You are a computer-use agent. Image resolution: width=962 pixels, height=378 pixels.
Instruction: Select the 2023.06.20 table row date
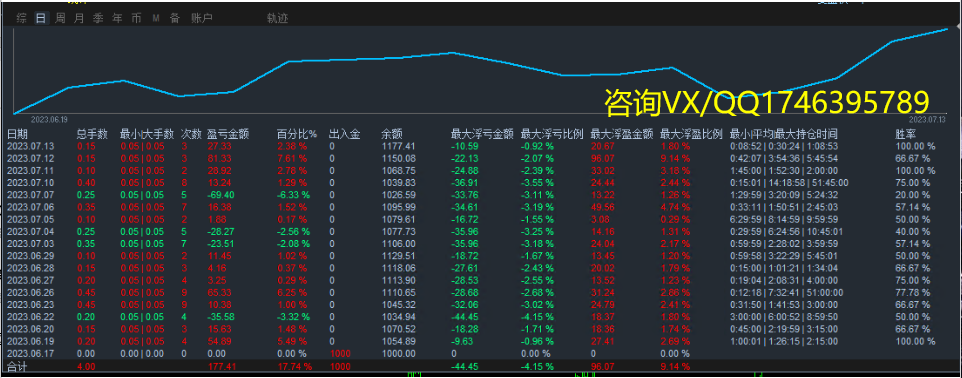[31, 329]
